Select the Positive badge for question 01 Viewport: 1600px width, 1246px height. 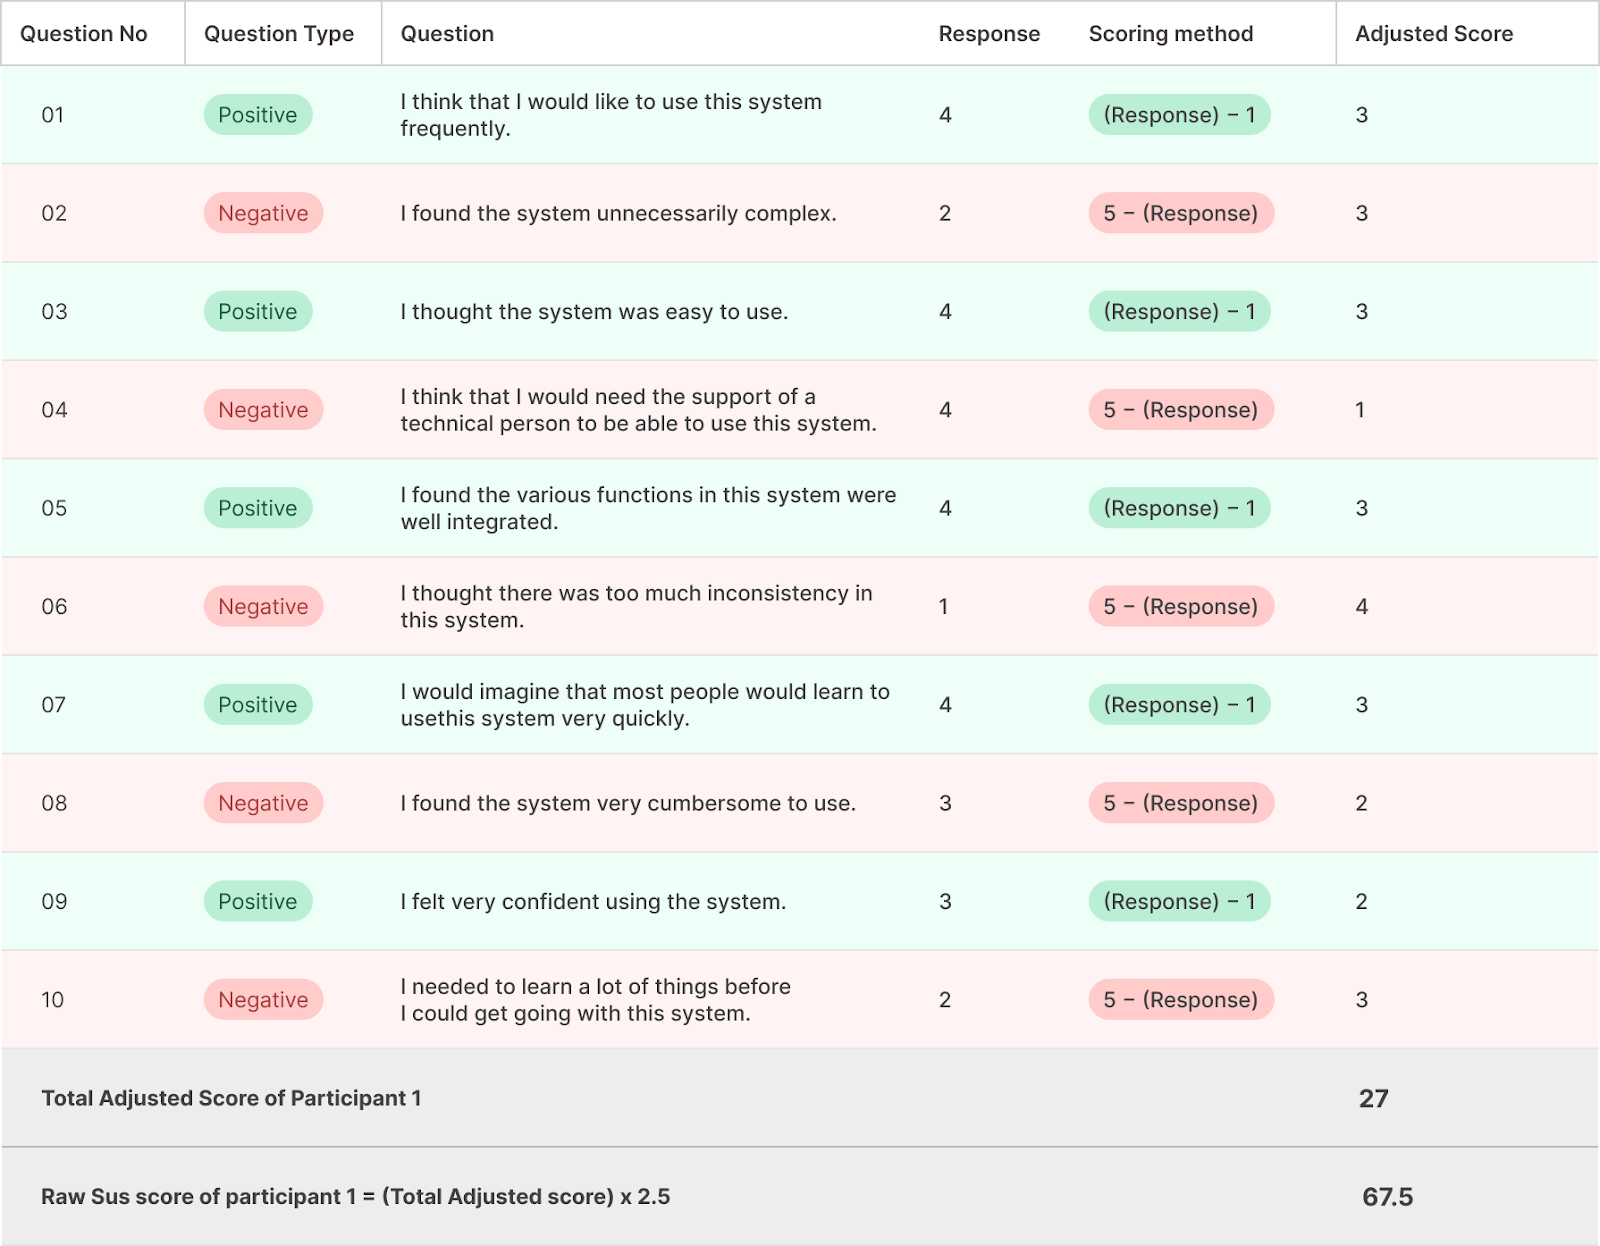point(257,114)
